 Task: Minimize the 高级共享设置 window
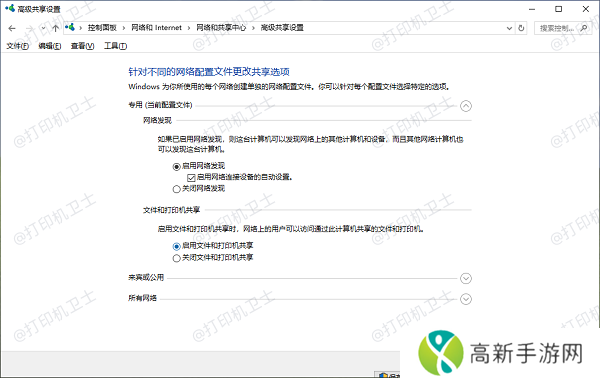coord(532,9)
